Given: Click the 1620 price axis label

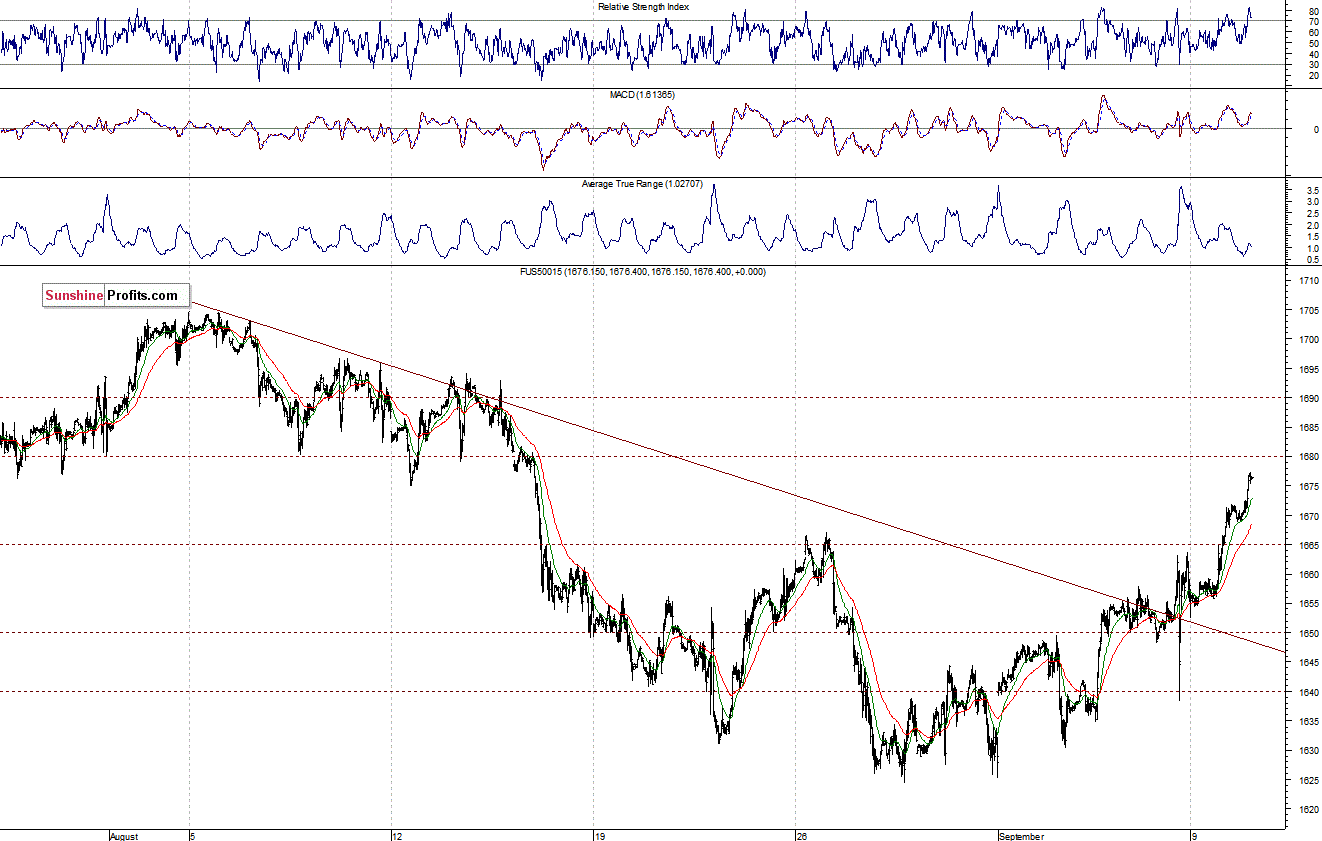Looking at the screenshot, I should point(1309,810).
